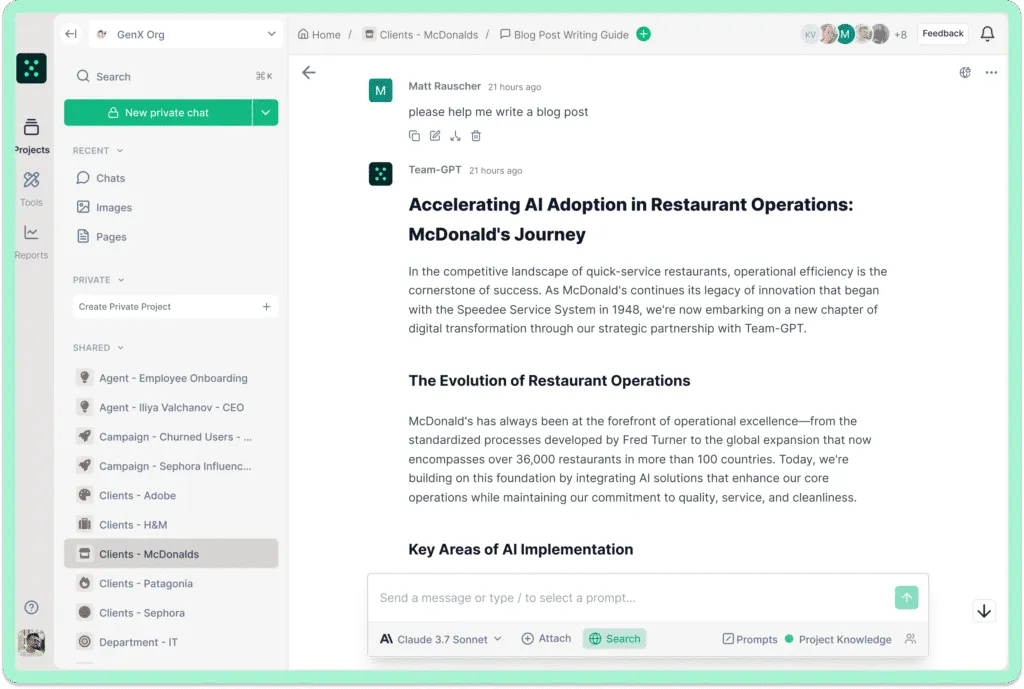This screenshot has width=1024, height=689.
Task: Open Department - IT project
Action: pyautogui.click(x=171, y=642)
